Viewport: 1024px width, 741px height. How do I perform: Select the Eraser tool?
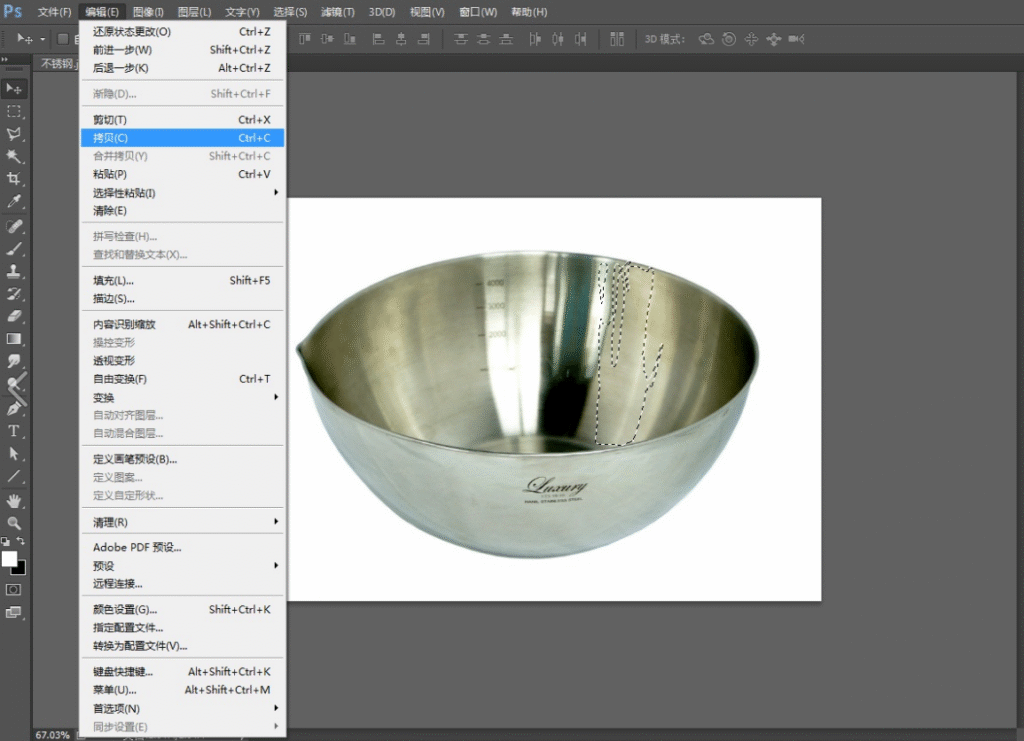coord(14,316)
